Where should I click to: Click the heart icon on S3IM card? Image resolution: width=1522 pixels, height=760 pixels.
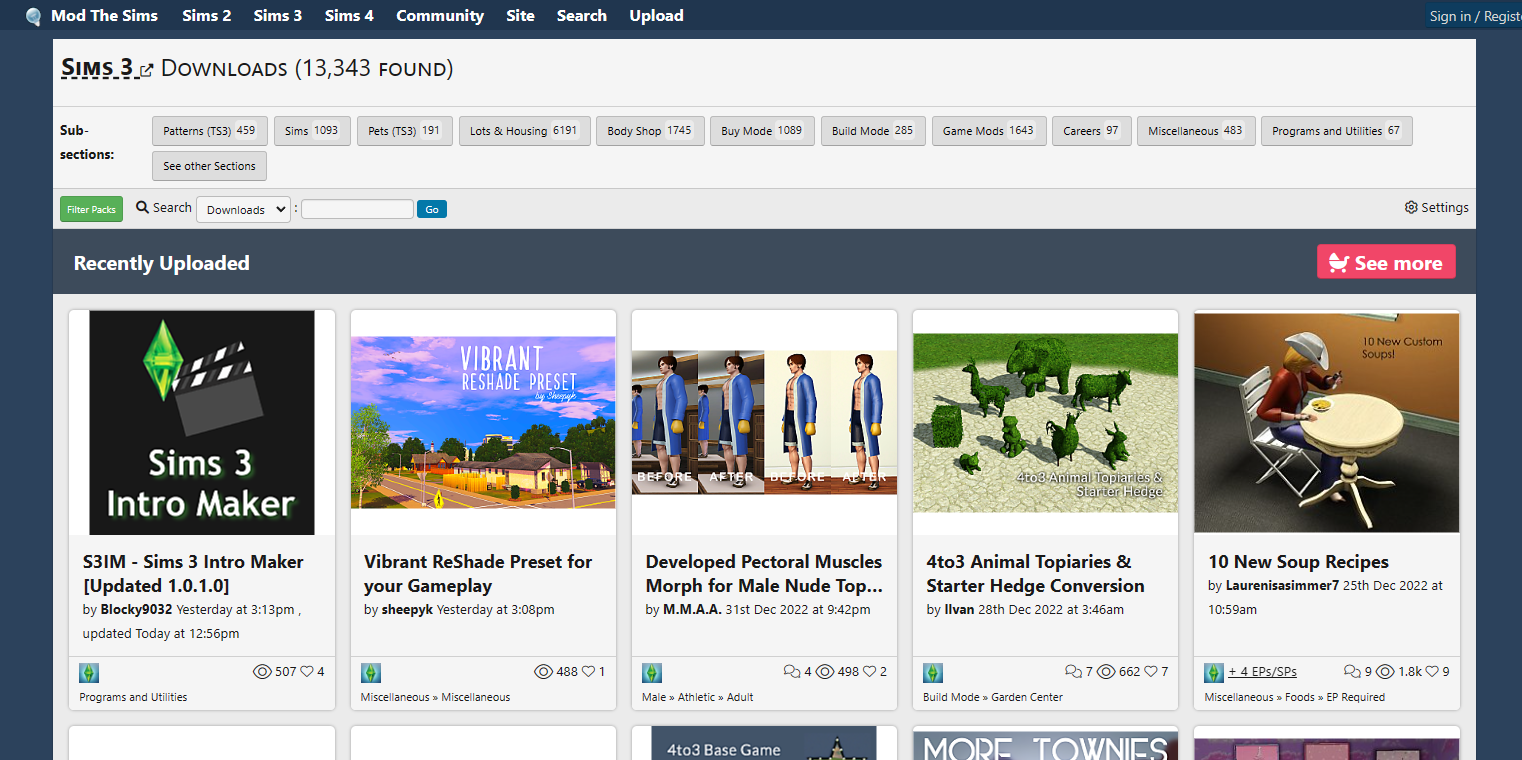pyautogui.click(x=307, y=672)
